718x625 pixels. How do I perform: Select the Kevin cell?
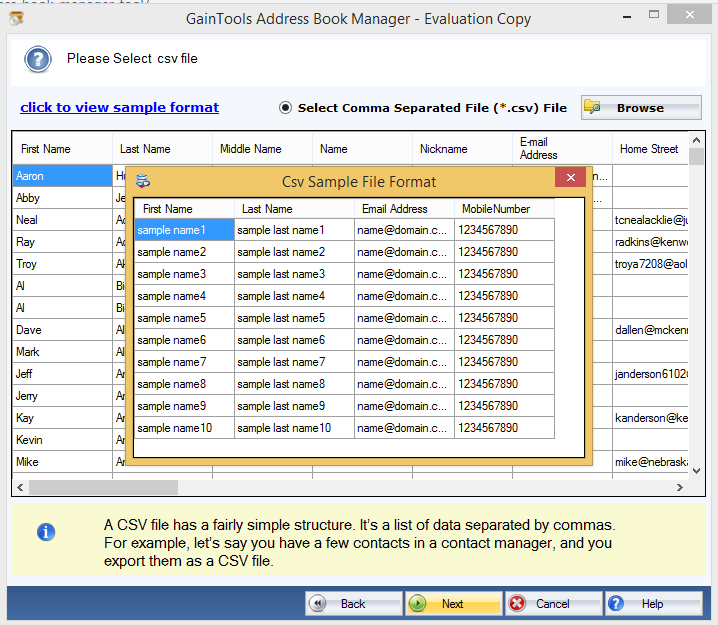click(x=62, y=440)
